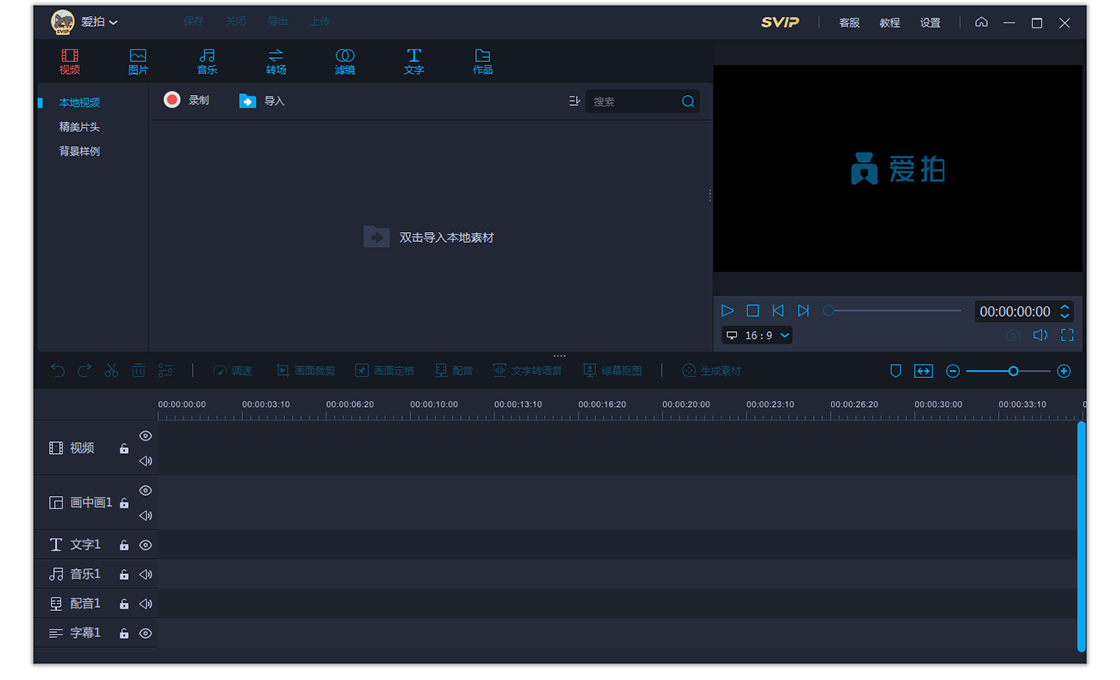The width and height of the screenshot is (1120, 680).
Task: Enter fullscreen preview mode
Action: 1067,336
